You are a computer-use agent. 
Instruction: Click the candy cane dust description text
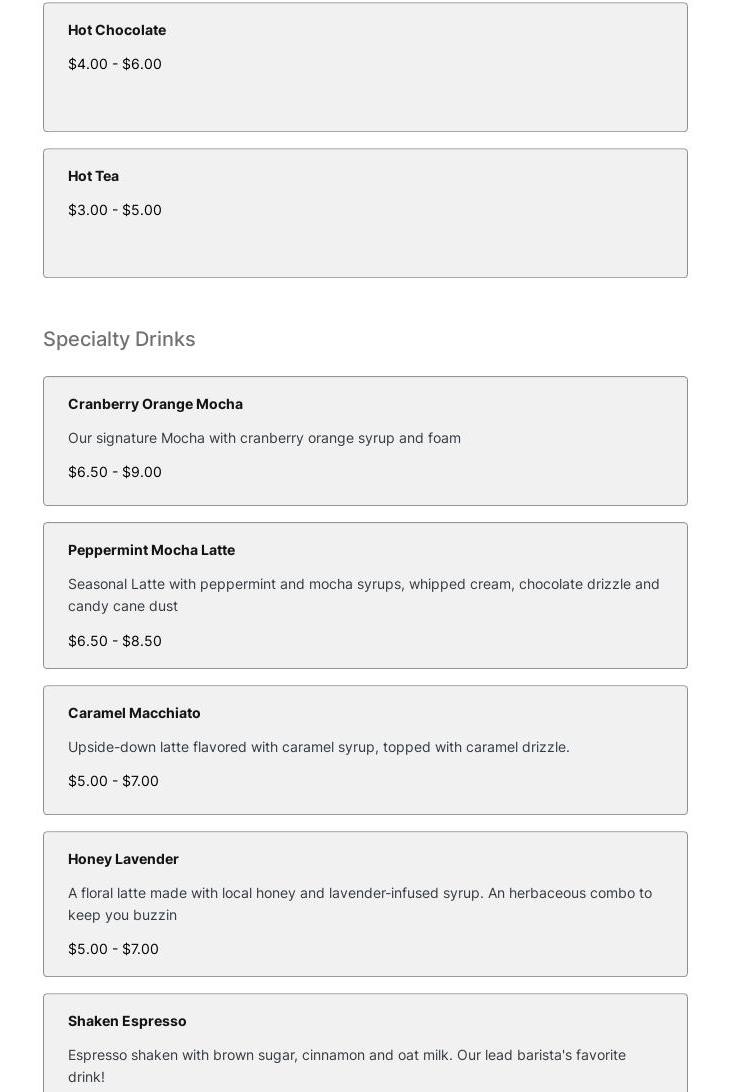point(363,595)
